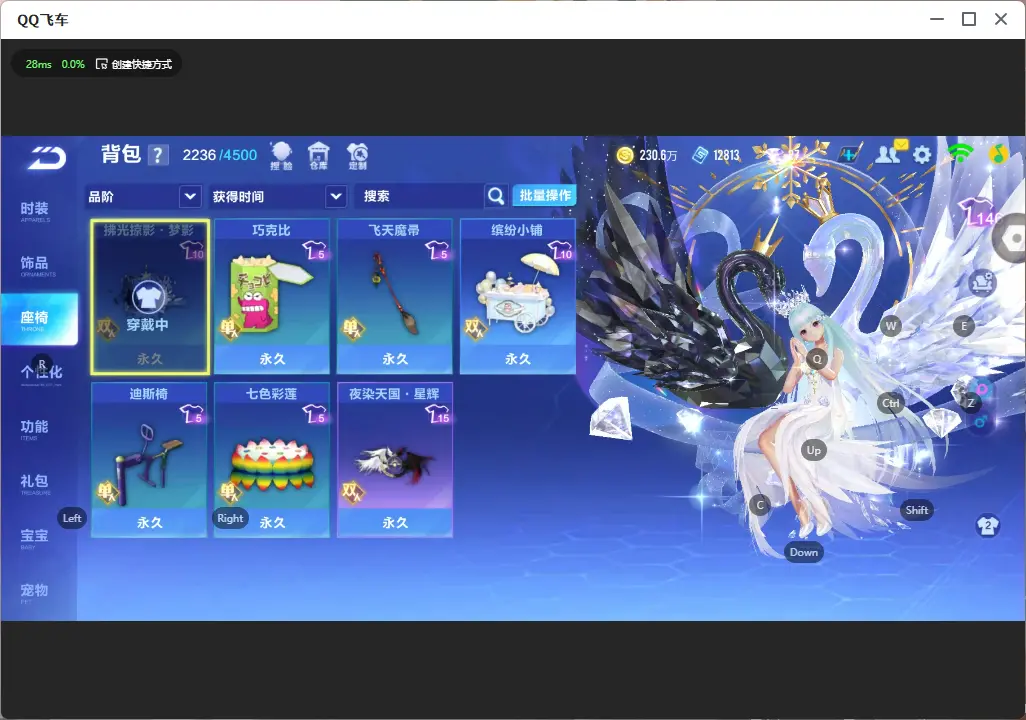Viewport: 1026px width, 720px height.
Task: Click the 批量操作 batch operation button
Action: click(544, 196)
